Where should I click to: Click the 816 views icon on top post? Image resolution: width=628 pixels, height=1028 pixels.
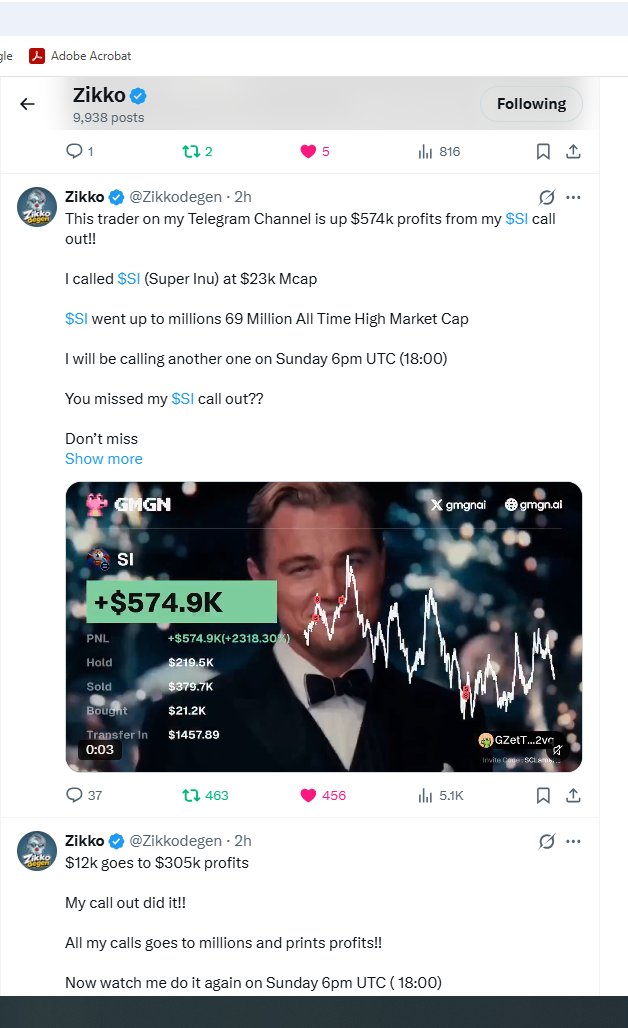pyautogui.click(x=425, y=151)
